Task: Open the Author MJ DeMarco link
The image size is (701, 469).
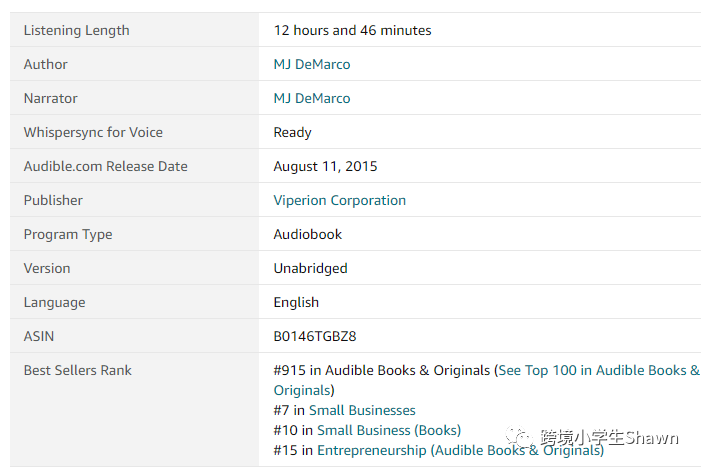Action: coord(312,64)
